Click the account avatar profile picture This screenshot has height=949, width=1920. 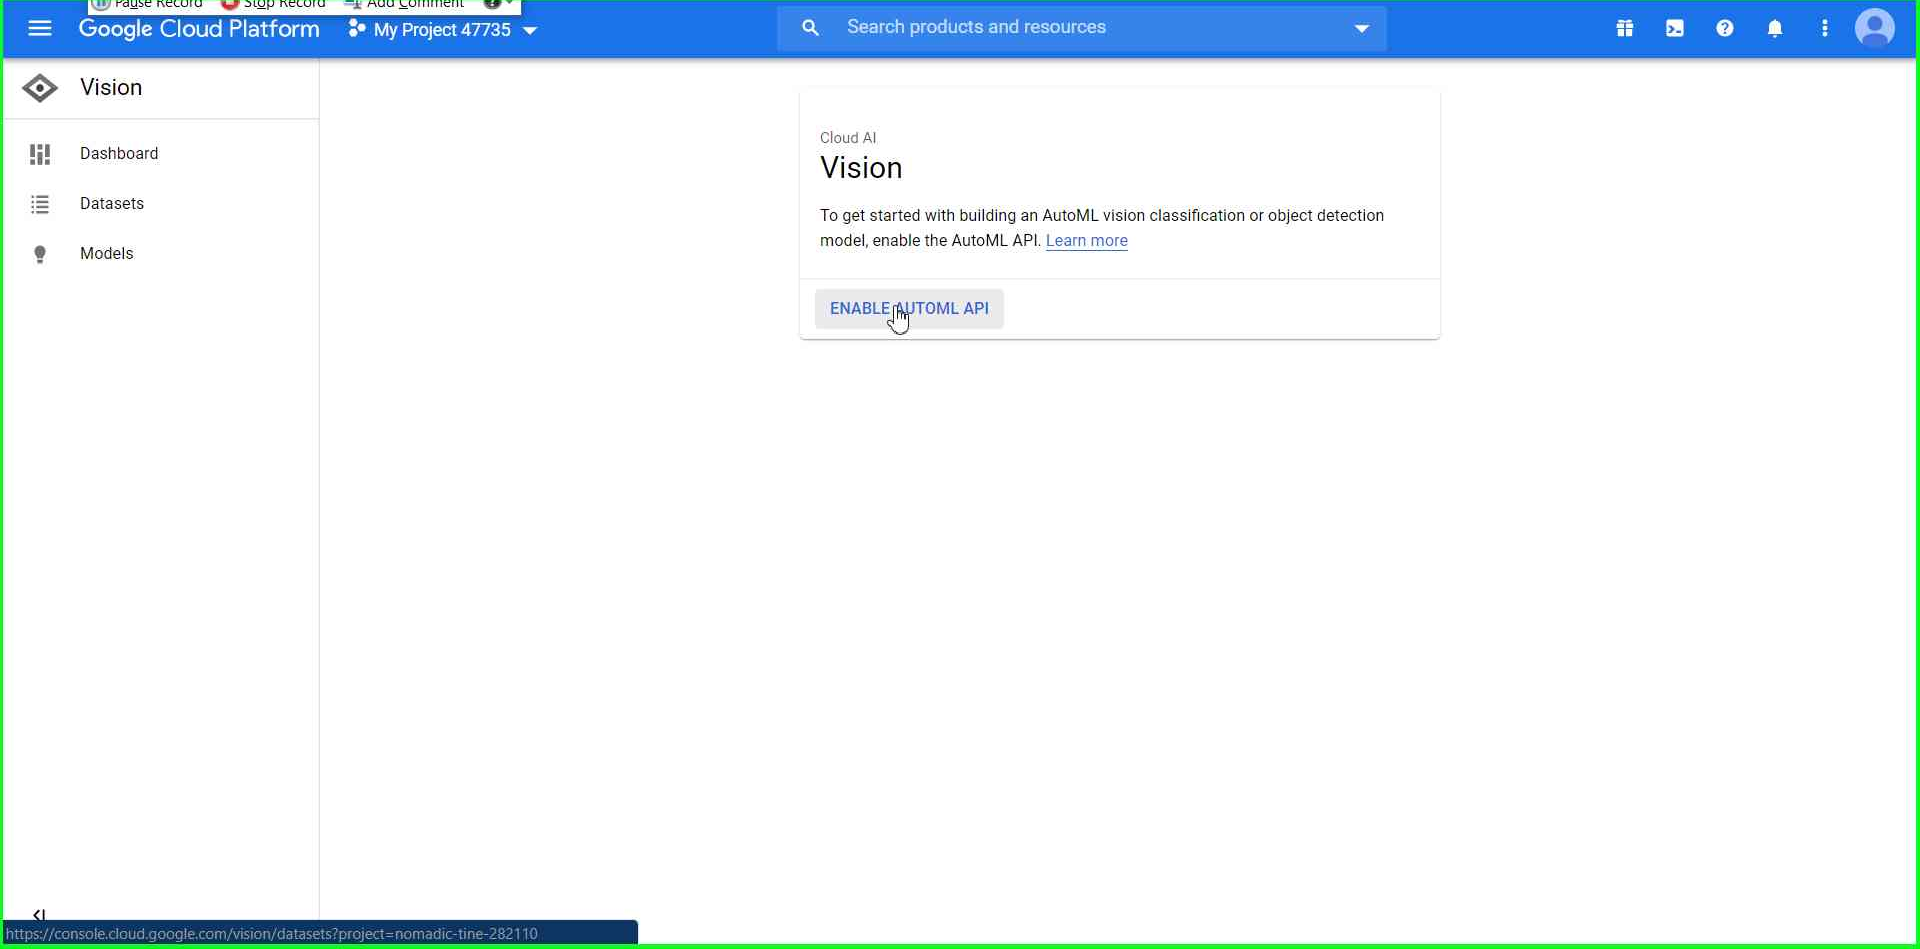pyautogui.click(x=1876, y=28)
